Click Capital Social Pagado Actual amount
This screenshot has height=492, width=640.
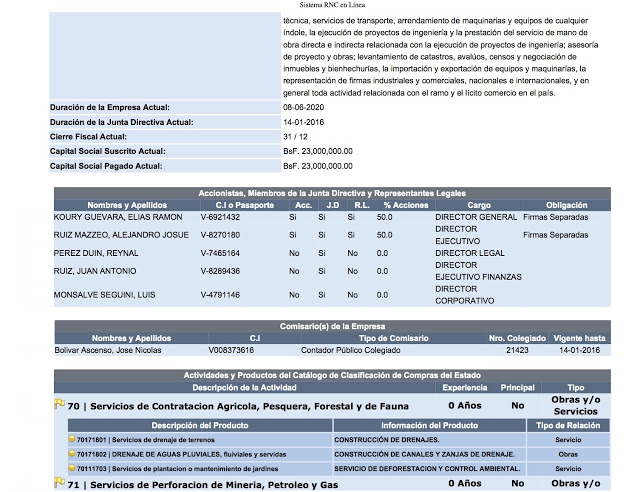click(318, 166)
